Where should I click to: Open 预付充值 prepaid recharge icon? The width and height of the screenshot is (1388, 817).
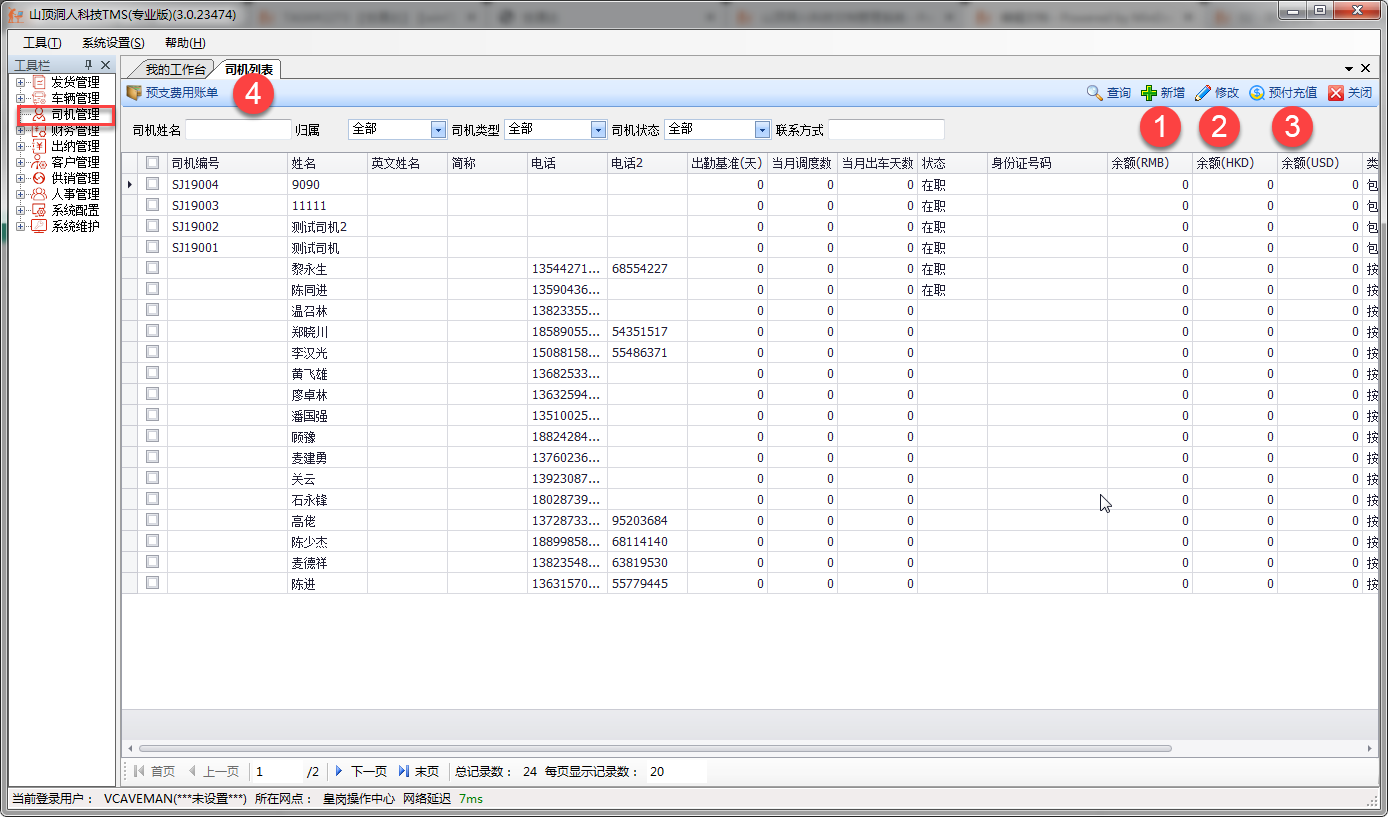1257,93
